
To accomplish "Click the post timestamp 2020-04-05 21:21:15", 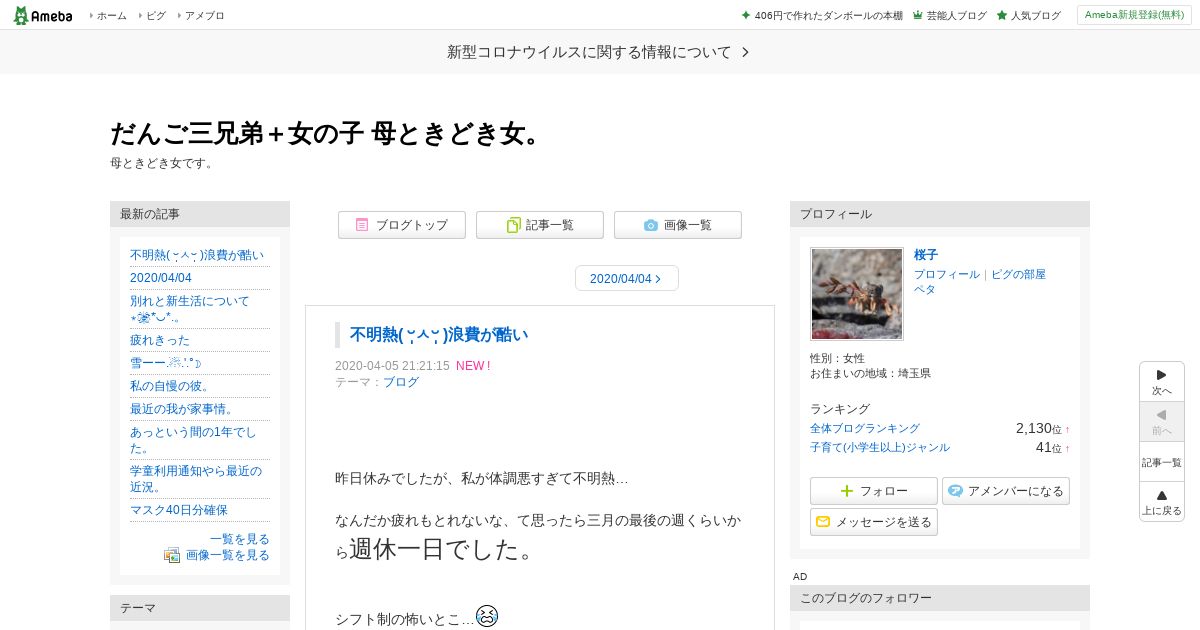I will 392,366.
